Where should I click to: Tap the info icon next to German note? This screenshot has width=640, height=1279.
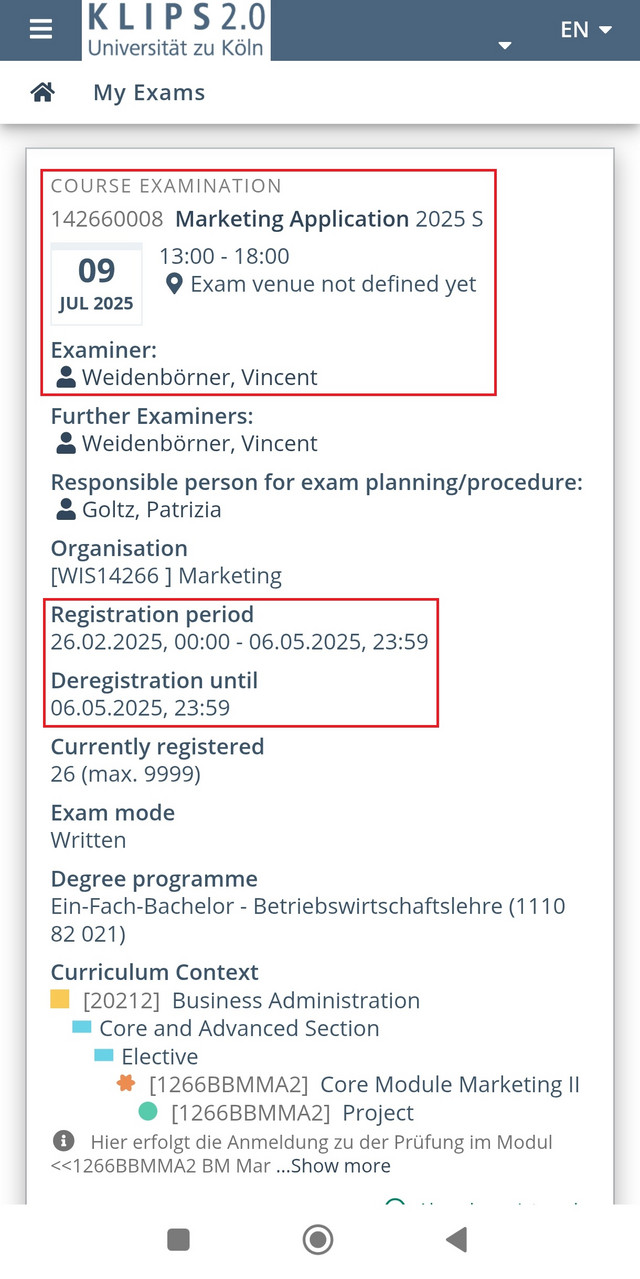(x=63, y=1140)
